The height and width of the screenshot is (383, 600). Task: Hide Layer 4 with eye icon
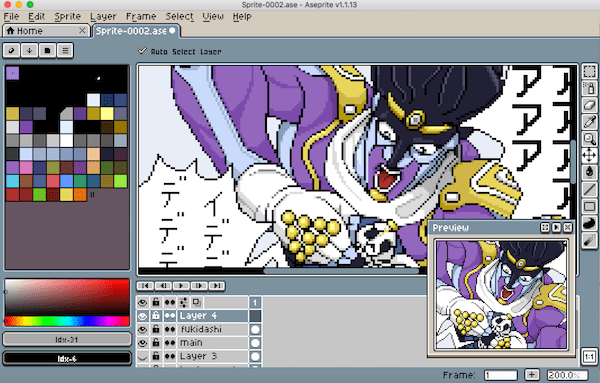tap(142, 316)
